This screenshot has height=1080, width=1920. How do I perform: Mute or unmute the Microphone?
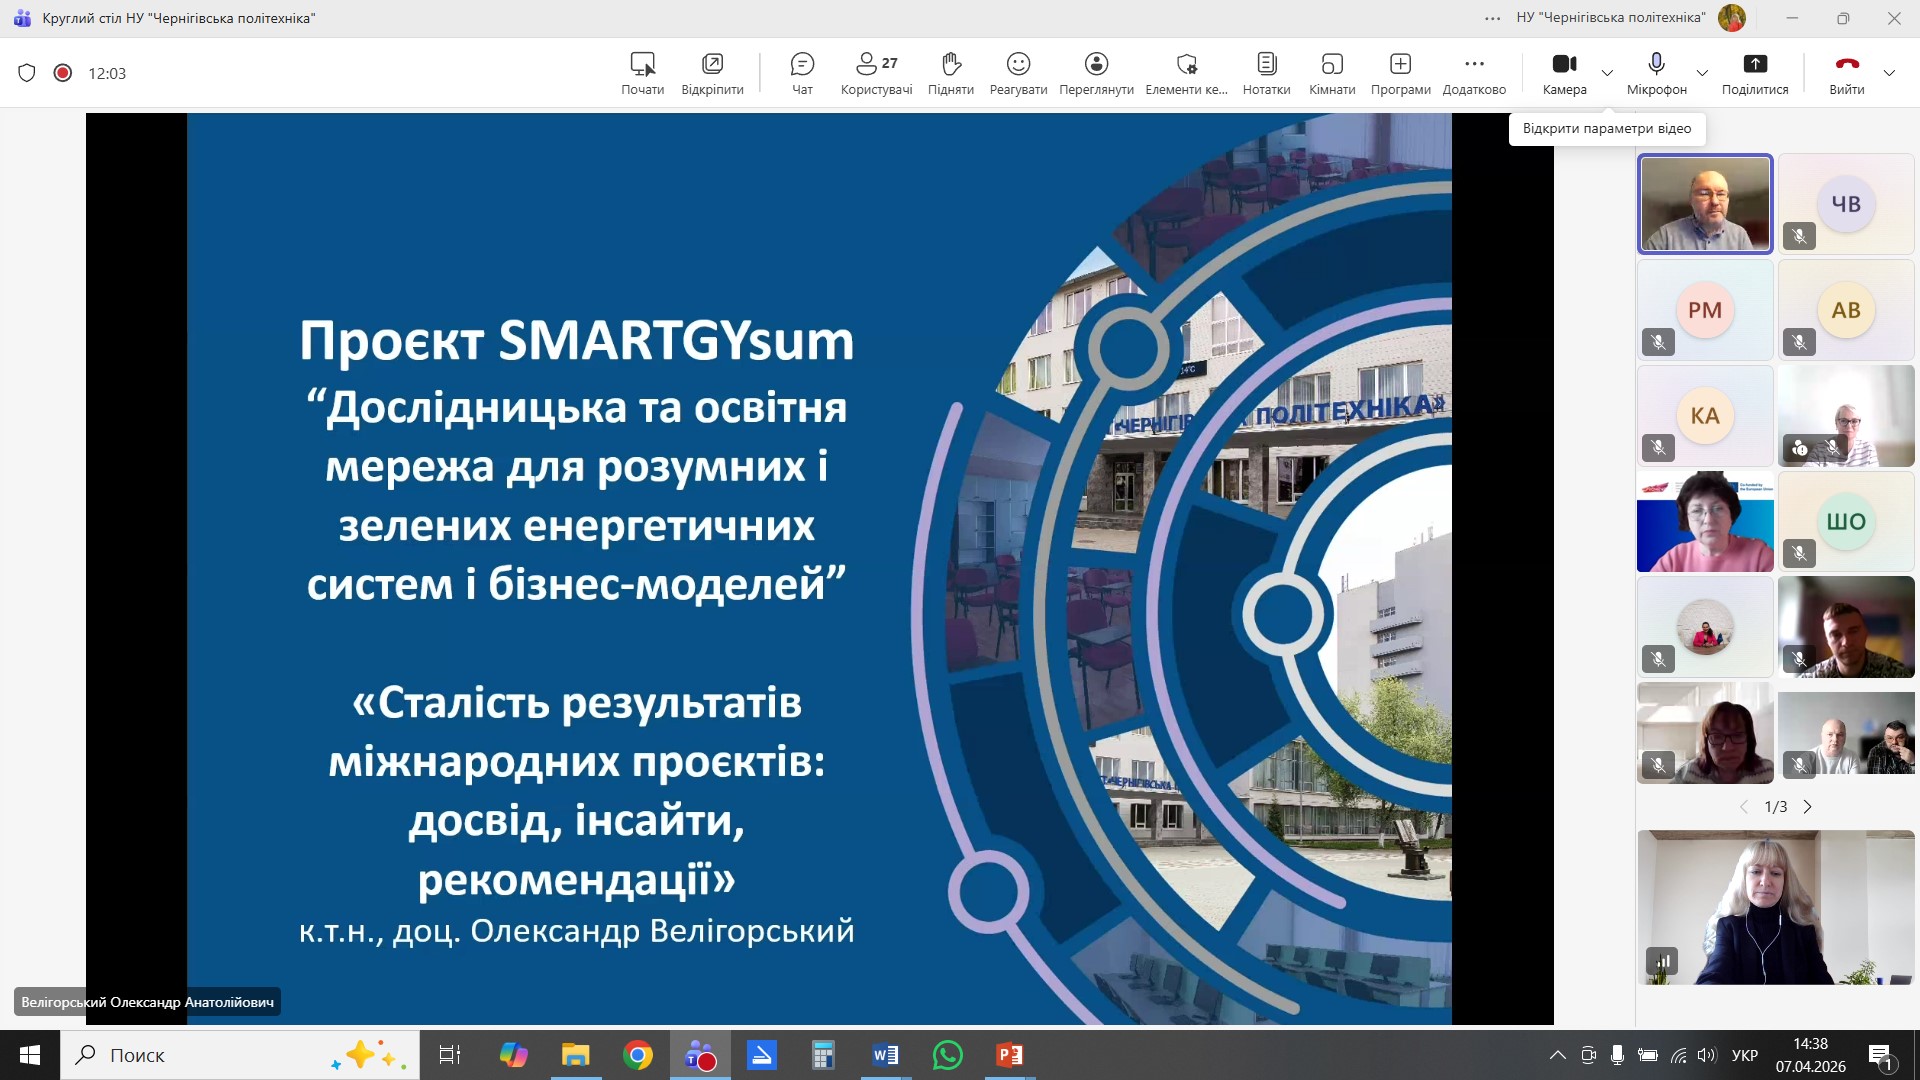[1656, 73]
